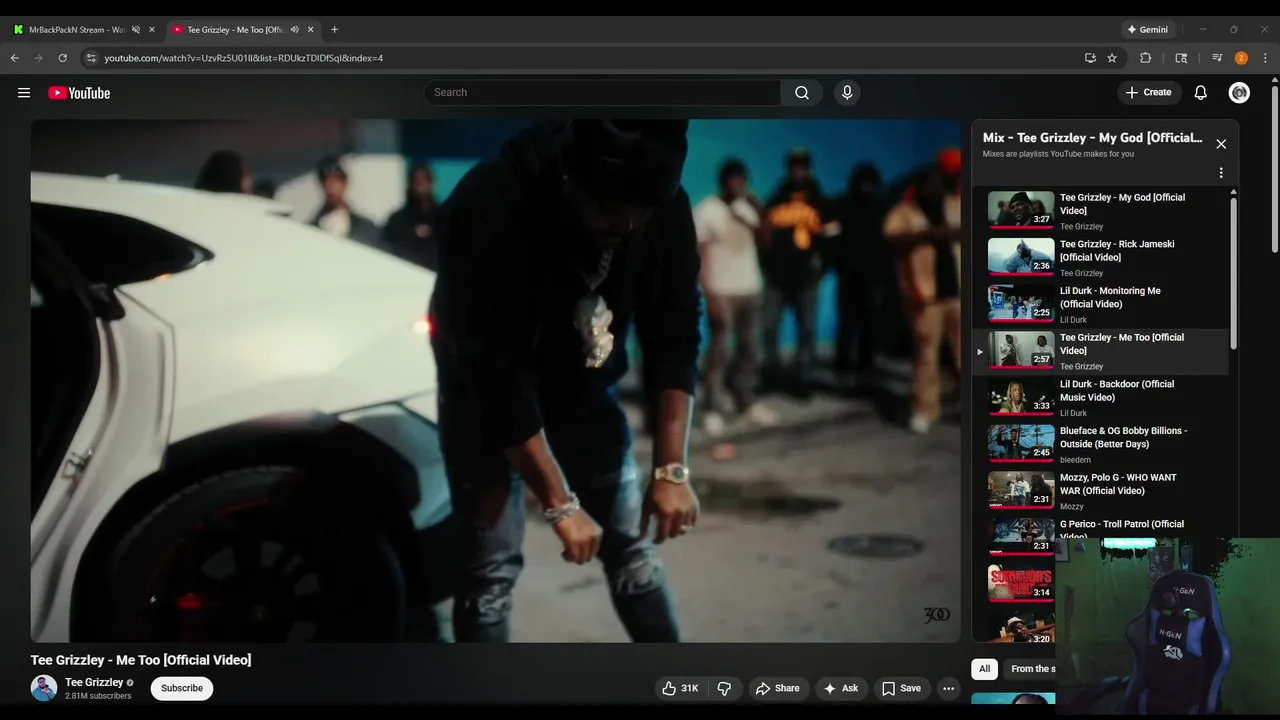Select Lil Durk - Monitoring Me title

(1110, 297)
